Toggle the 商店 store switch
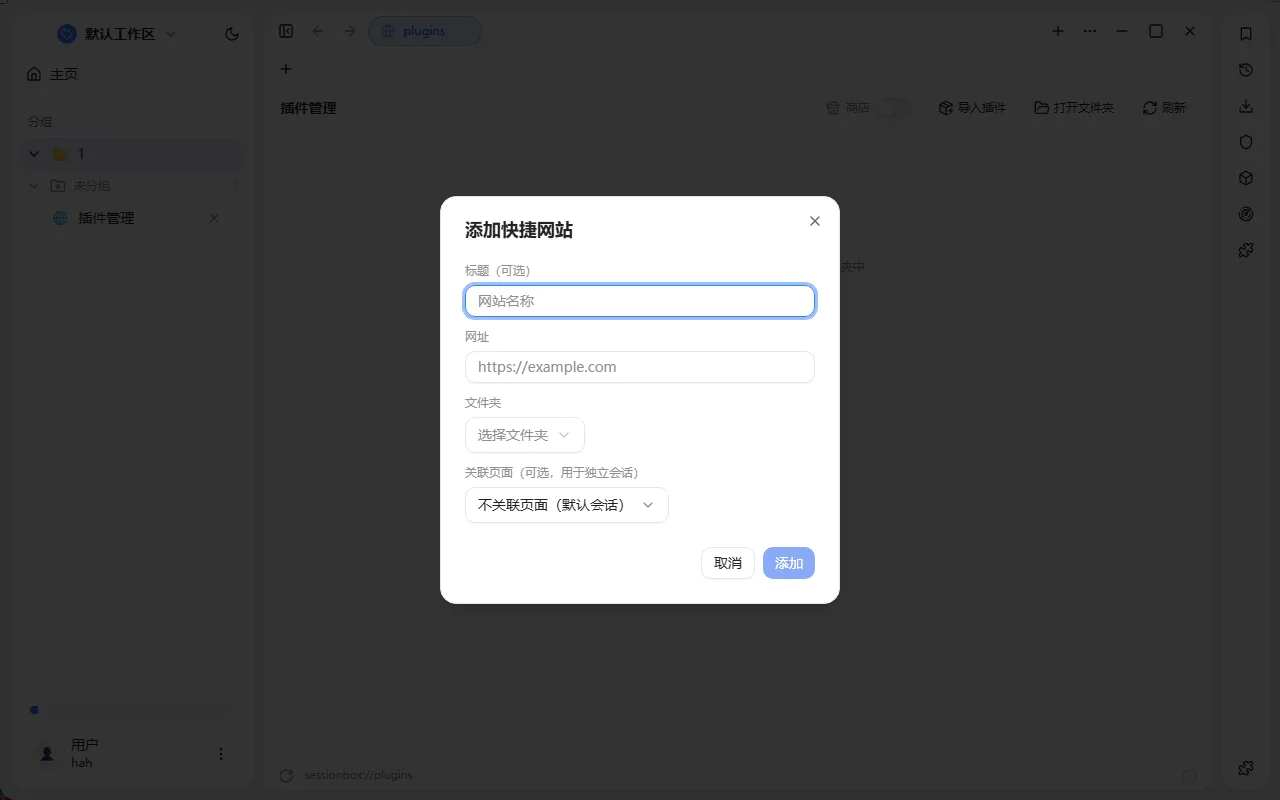Screen dimensions: 1280x800 tap(894, 108)
